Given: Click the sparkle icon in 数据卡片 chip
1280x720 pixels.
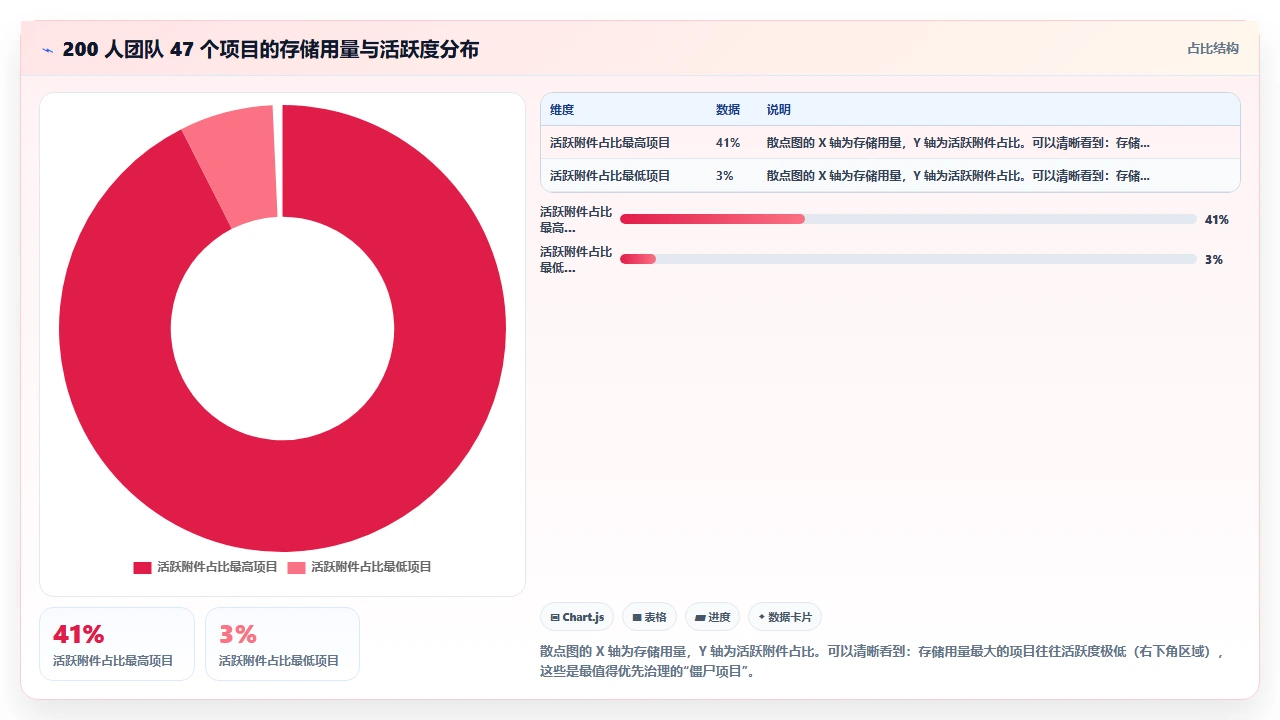Looking at the screenshot, I should point(762,618).
